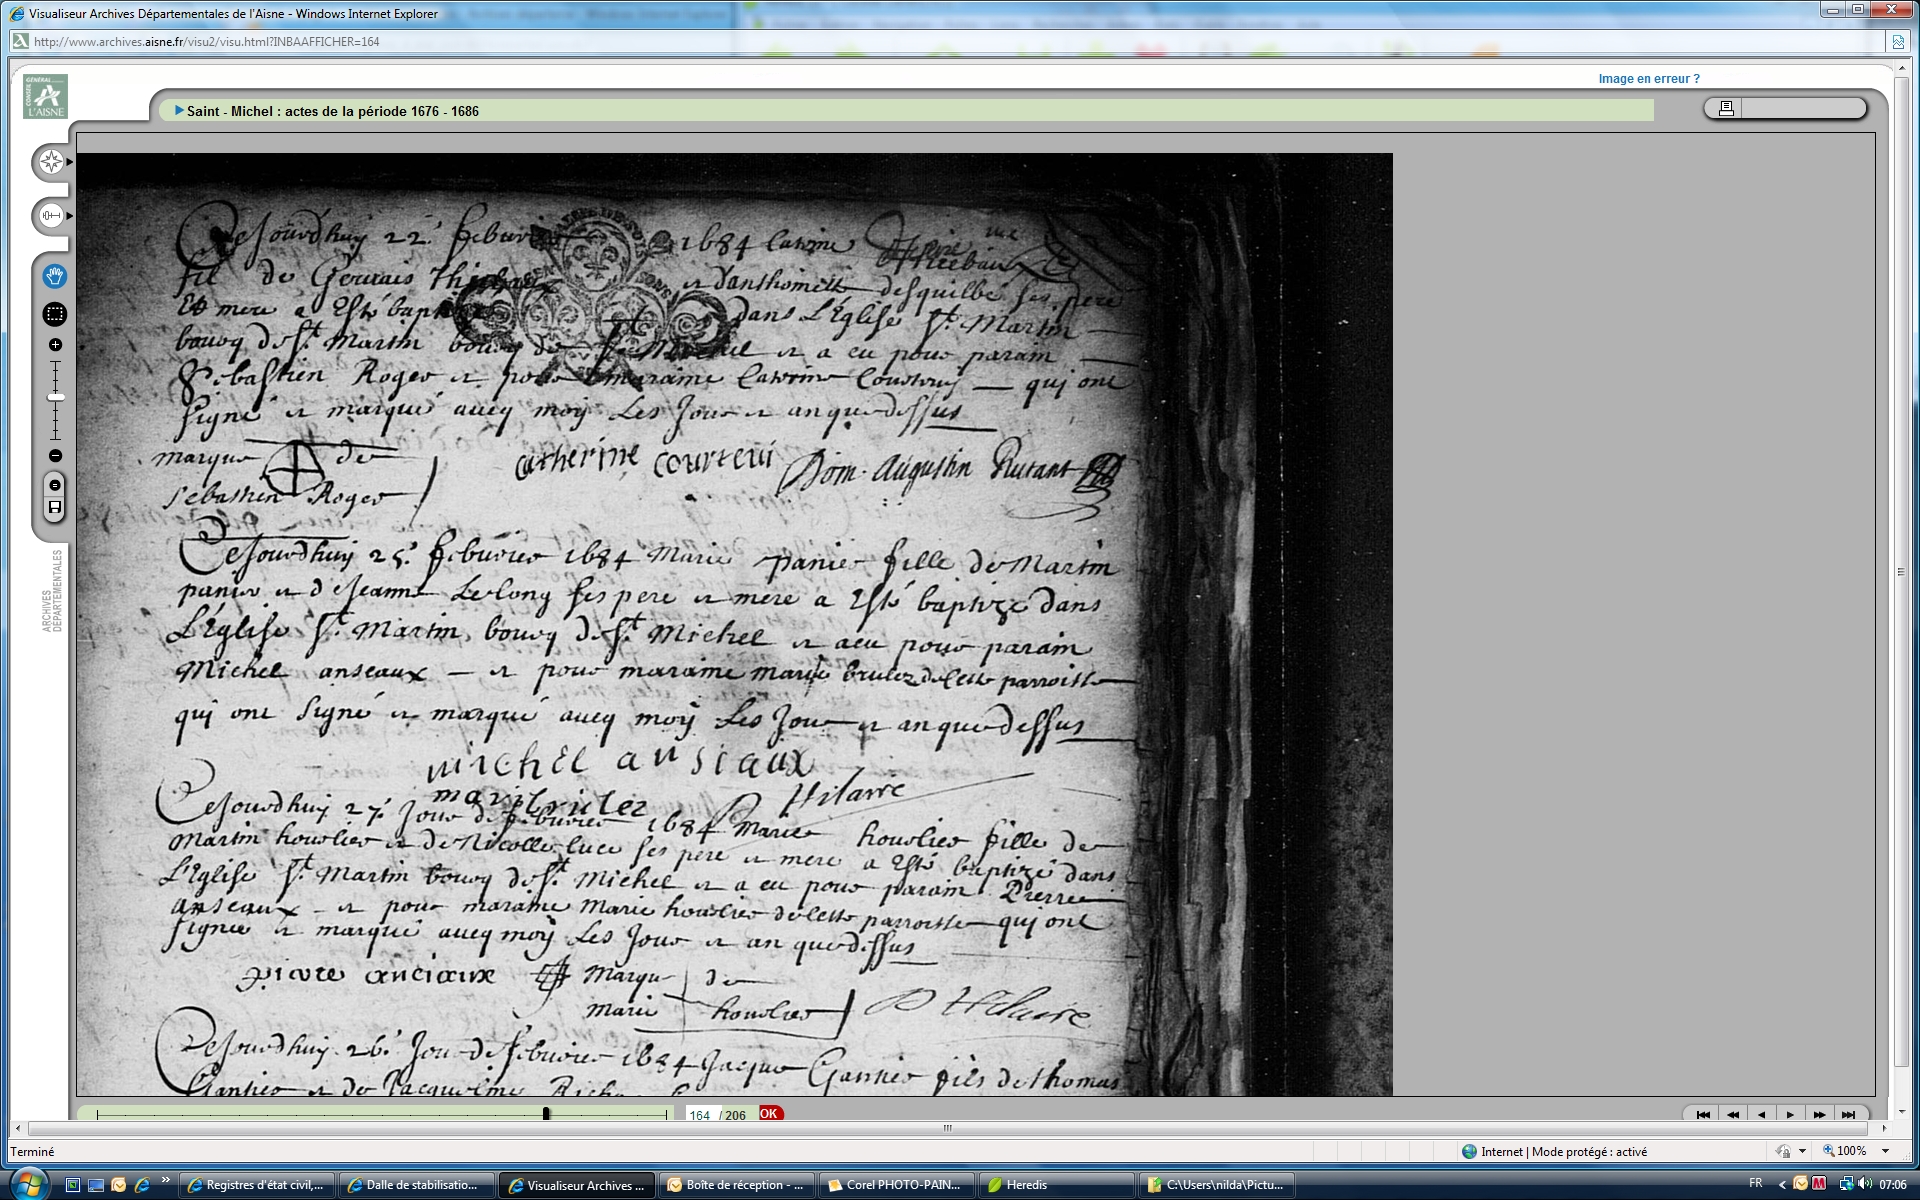Open the compass navigation panel

(51, 162)
